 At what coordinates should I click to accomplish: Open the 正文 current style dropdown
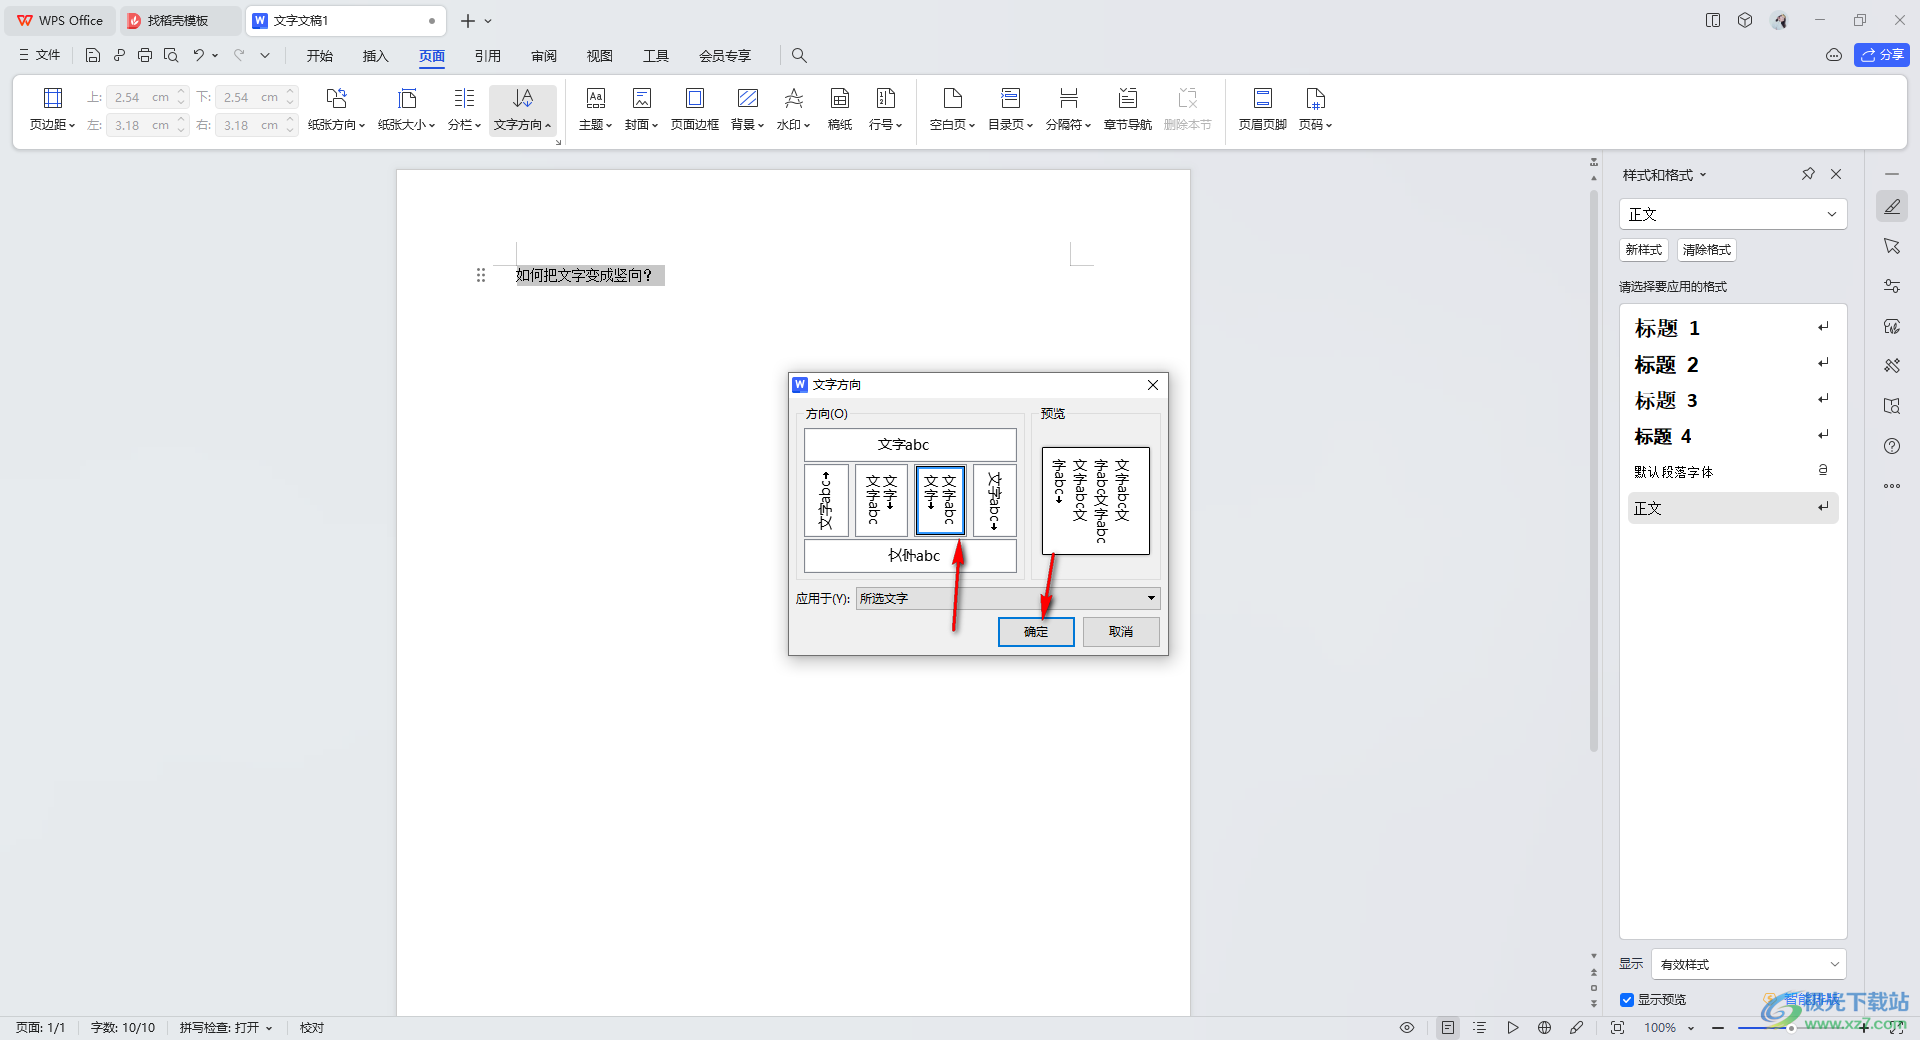(x=1732, y=214)
